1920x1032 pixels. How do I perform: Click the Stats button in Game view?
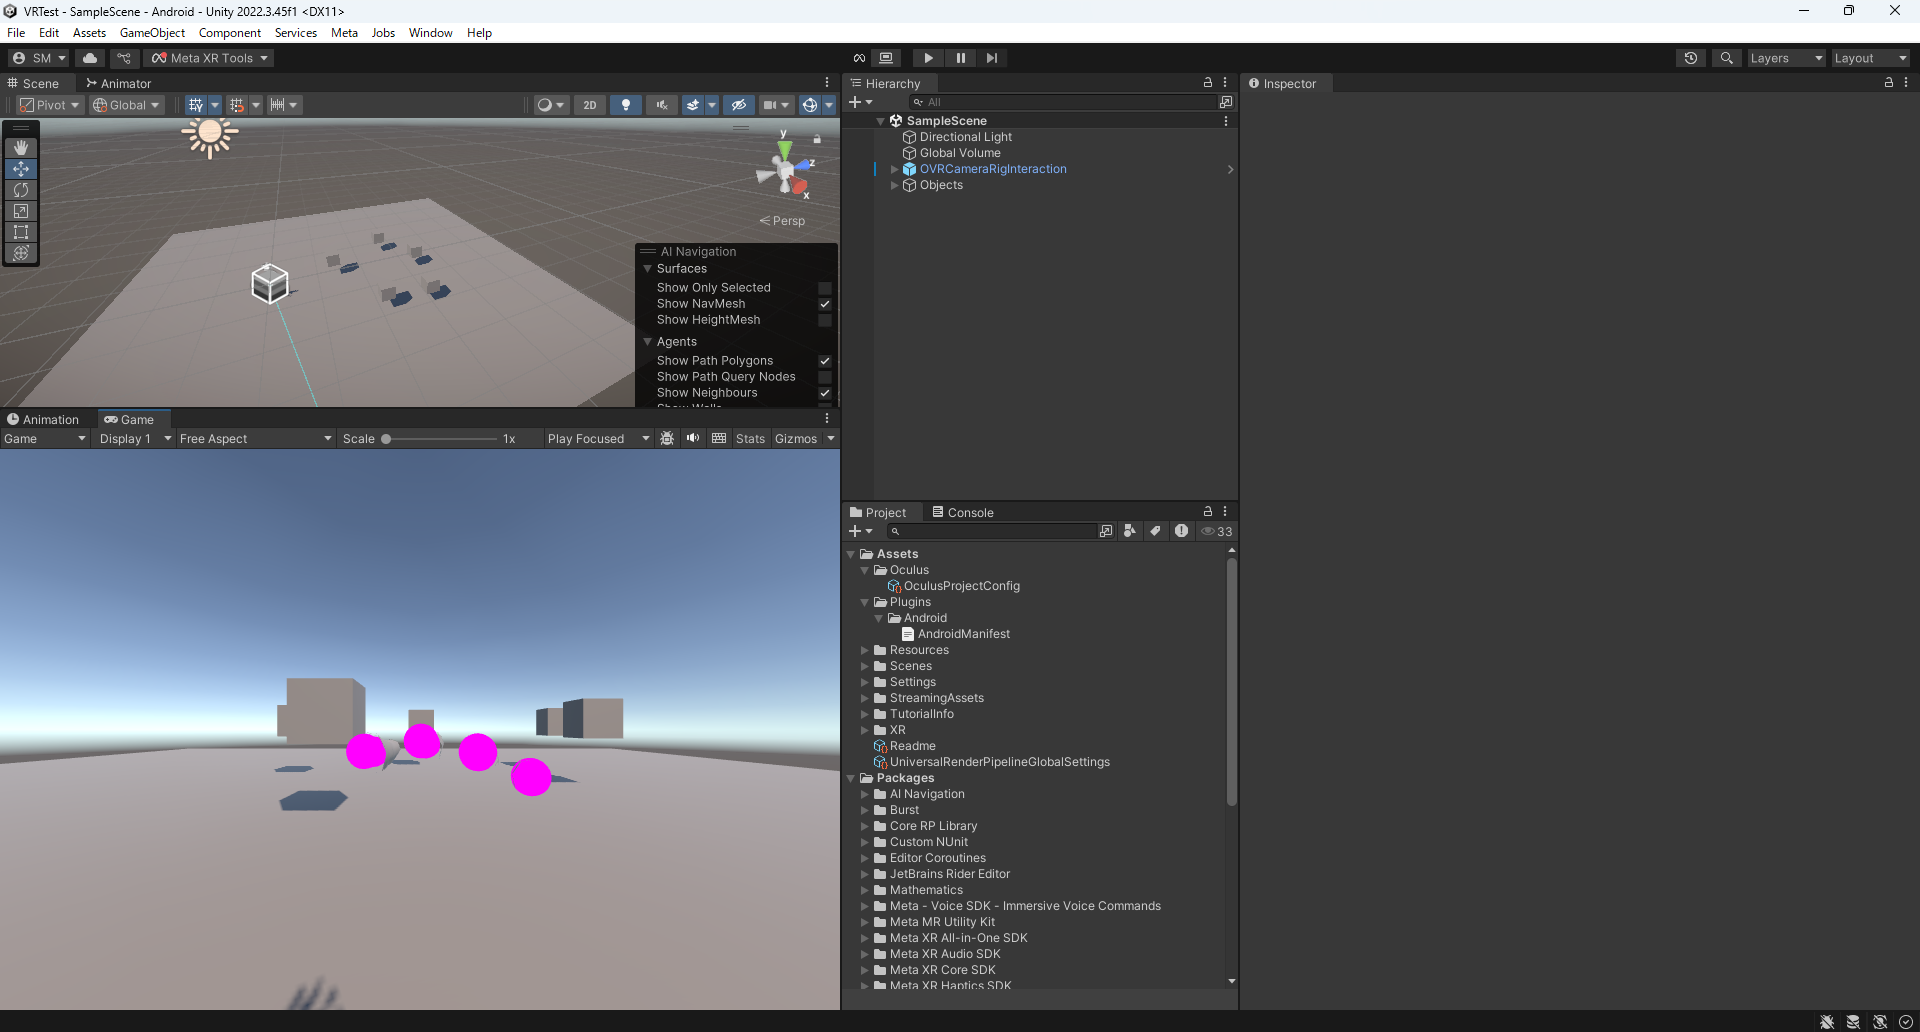point(750,439)
